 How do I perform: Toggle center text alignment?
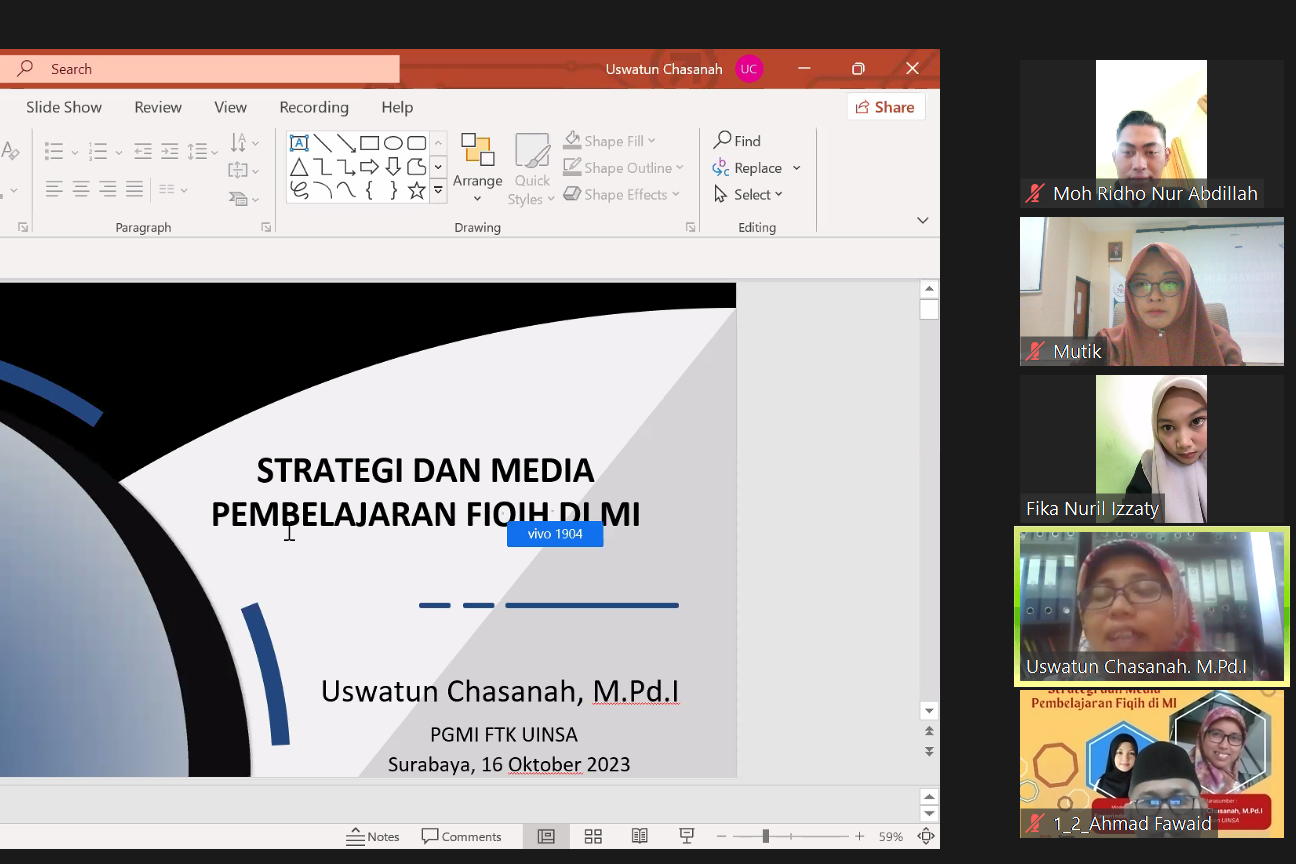(x=80, y=188)
